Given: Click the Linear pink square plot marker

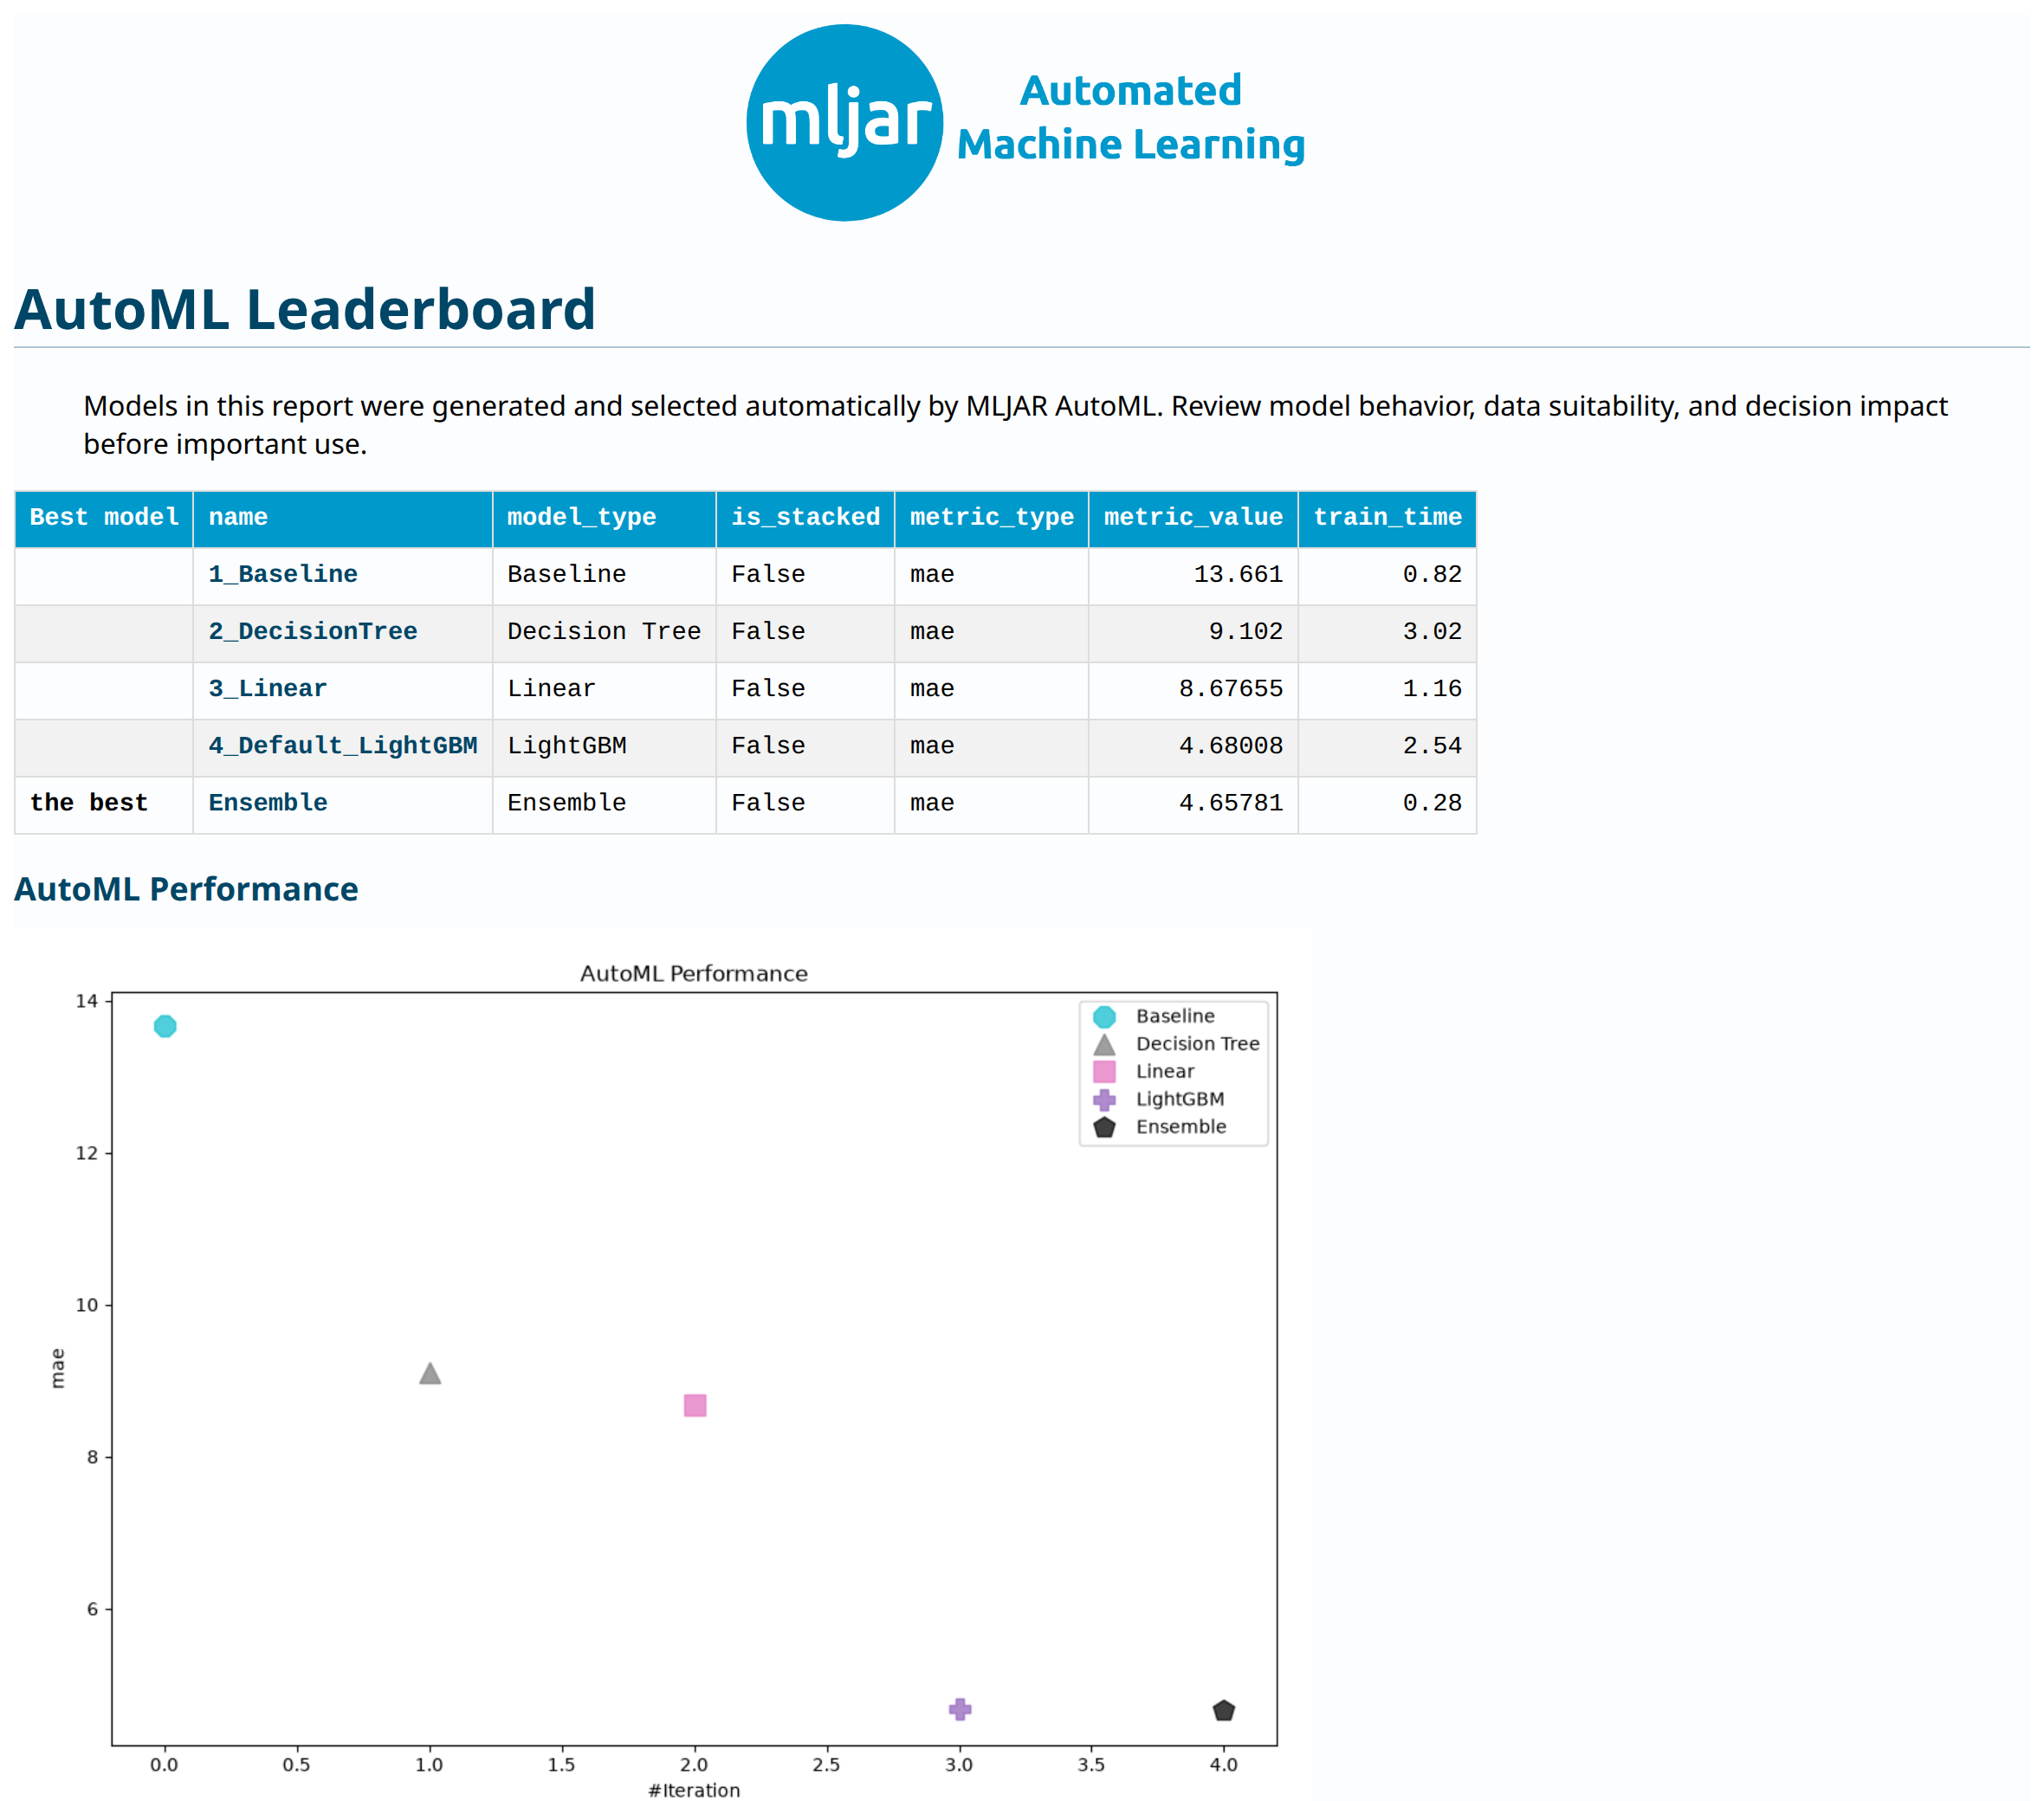Looking at the screenshot, I should coord(695,1405).
